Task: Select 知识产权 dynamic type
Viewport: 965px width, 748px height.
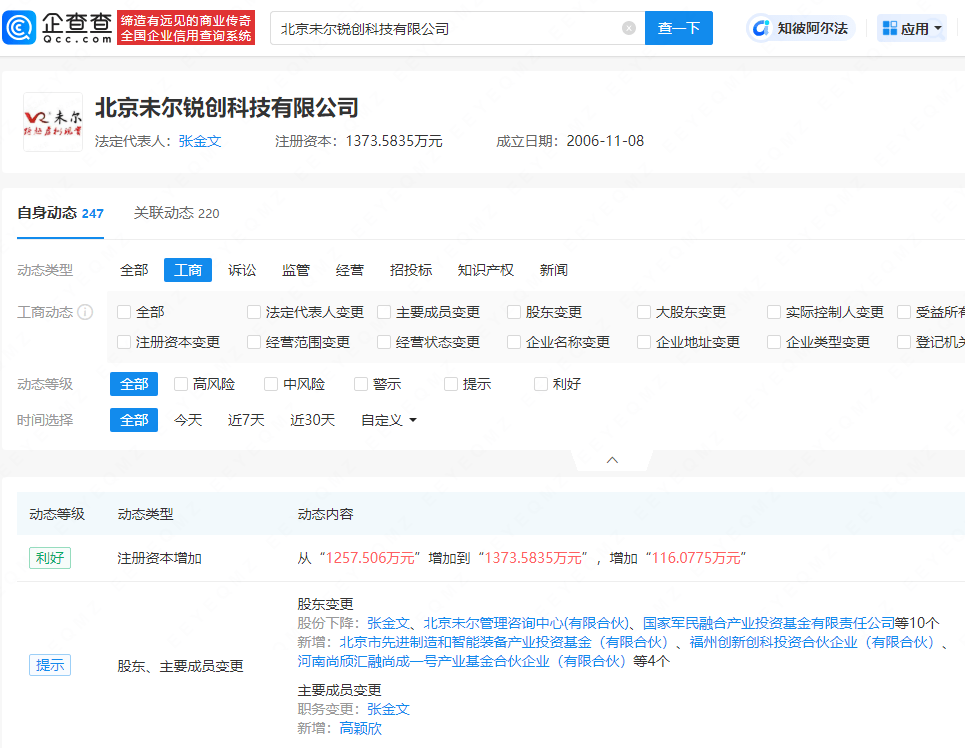Action: (486, 270)
